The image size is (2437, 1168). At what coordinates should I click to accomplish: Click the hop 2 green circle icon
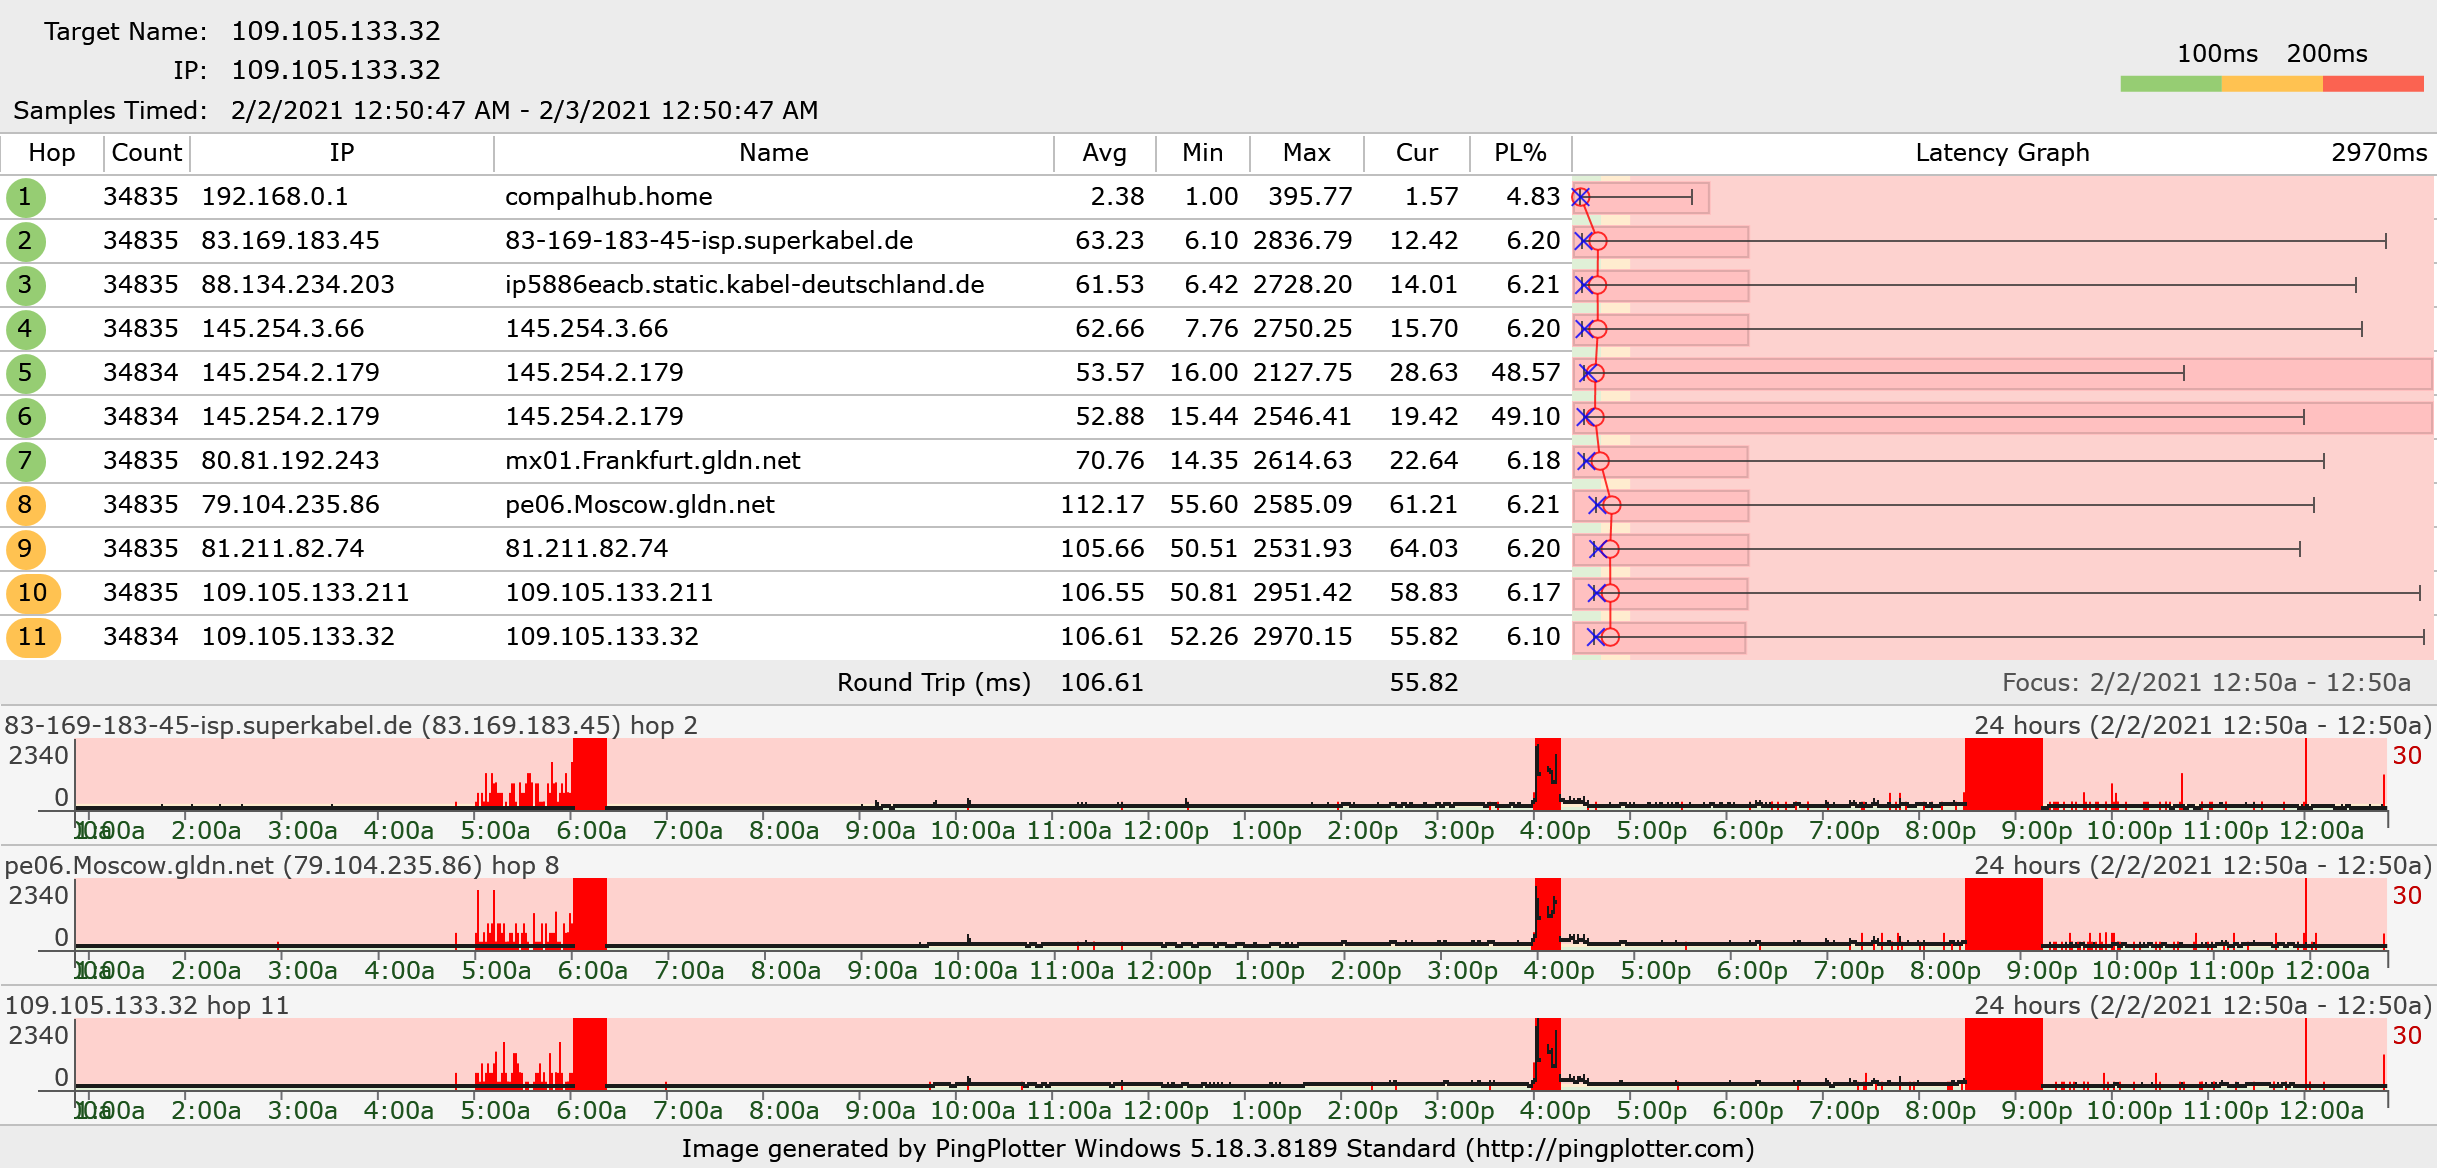pyautogui.click(x=25, y=241)
